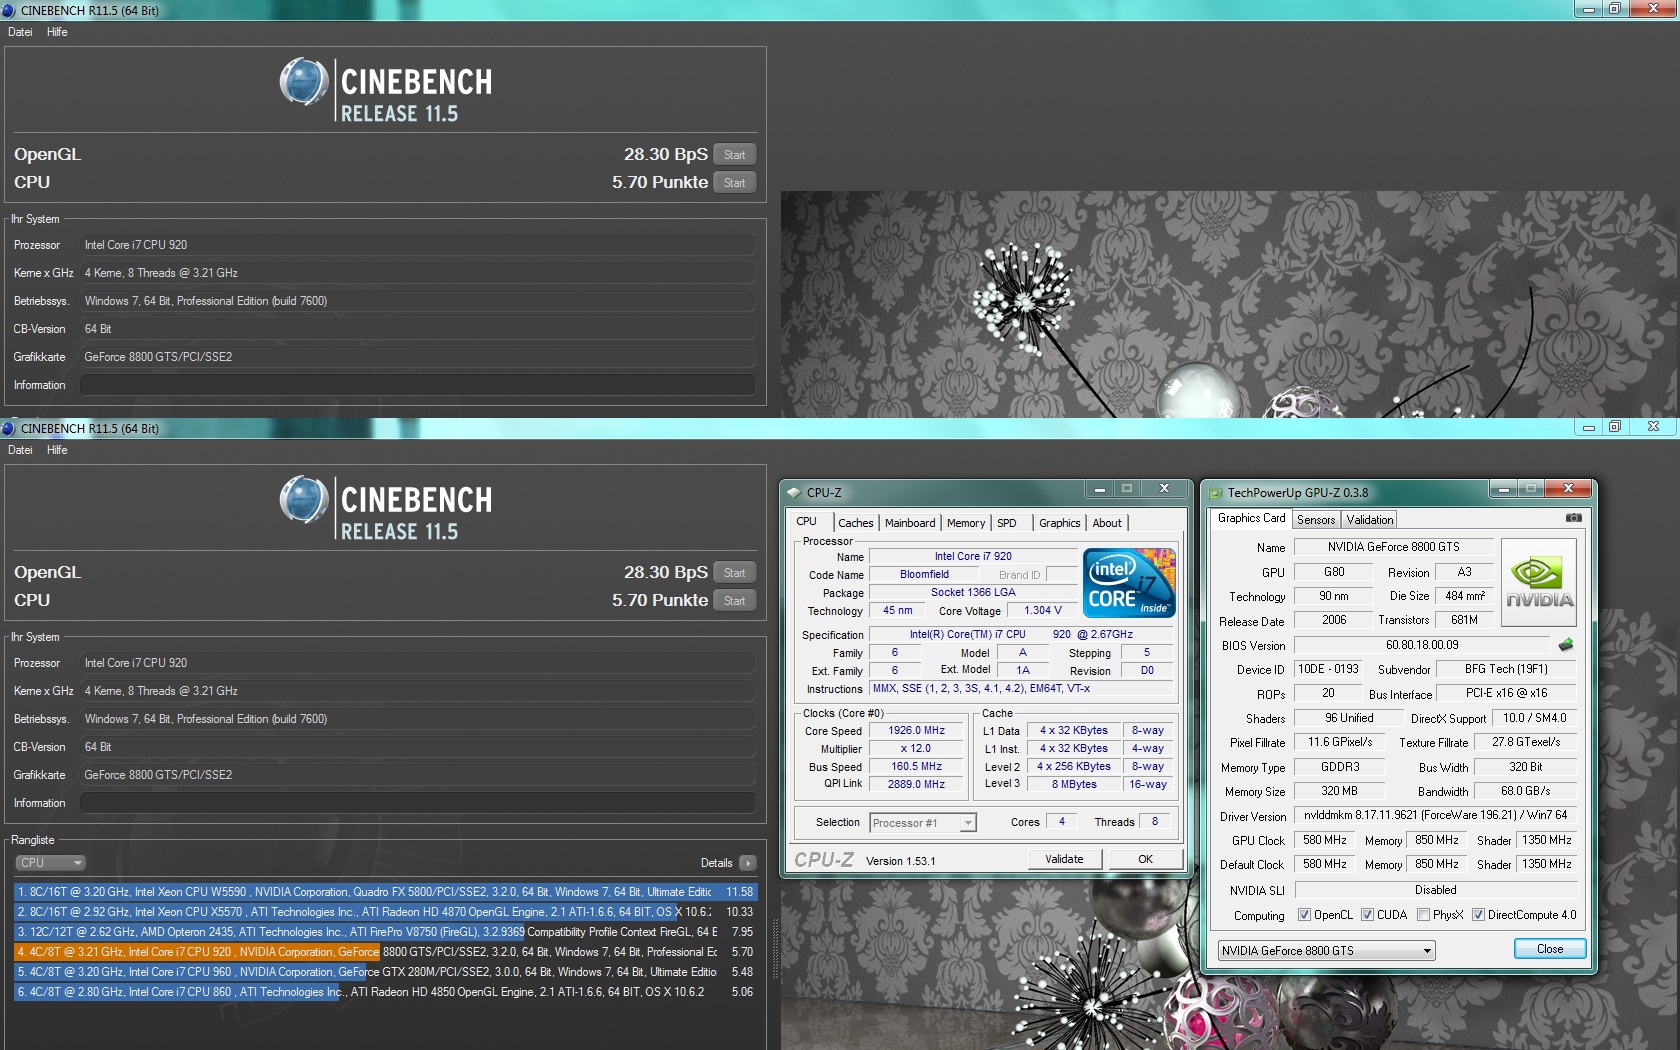Click the GPU-Z screenshot camera icon
This screenshot has width=1680, height=1050.
pyautogui.click(x=1573, y=518)
